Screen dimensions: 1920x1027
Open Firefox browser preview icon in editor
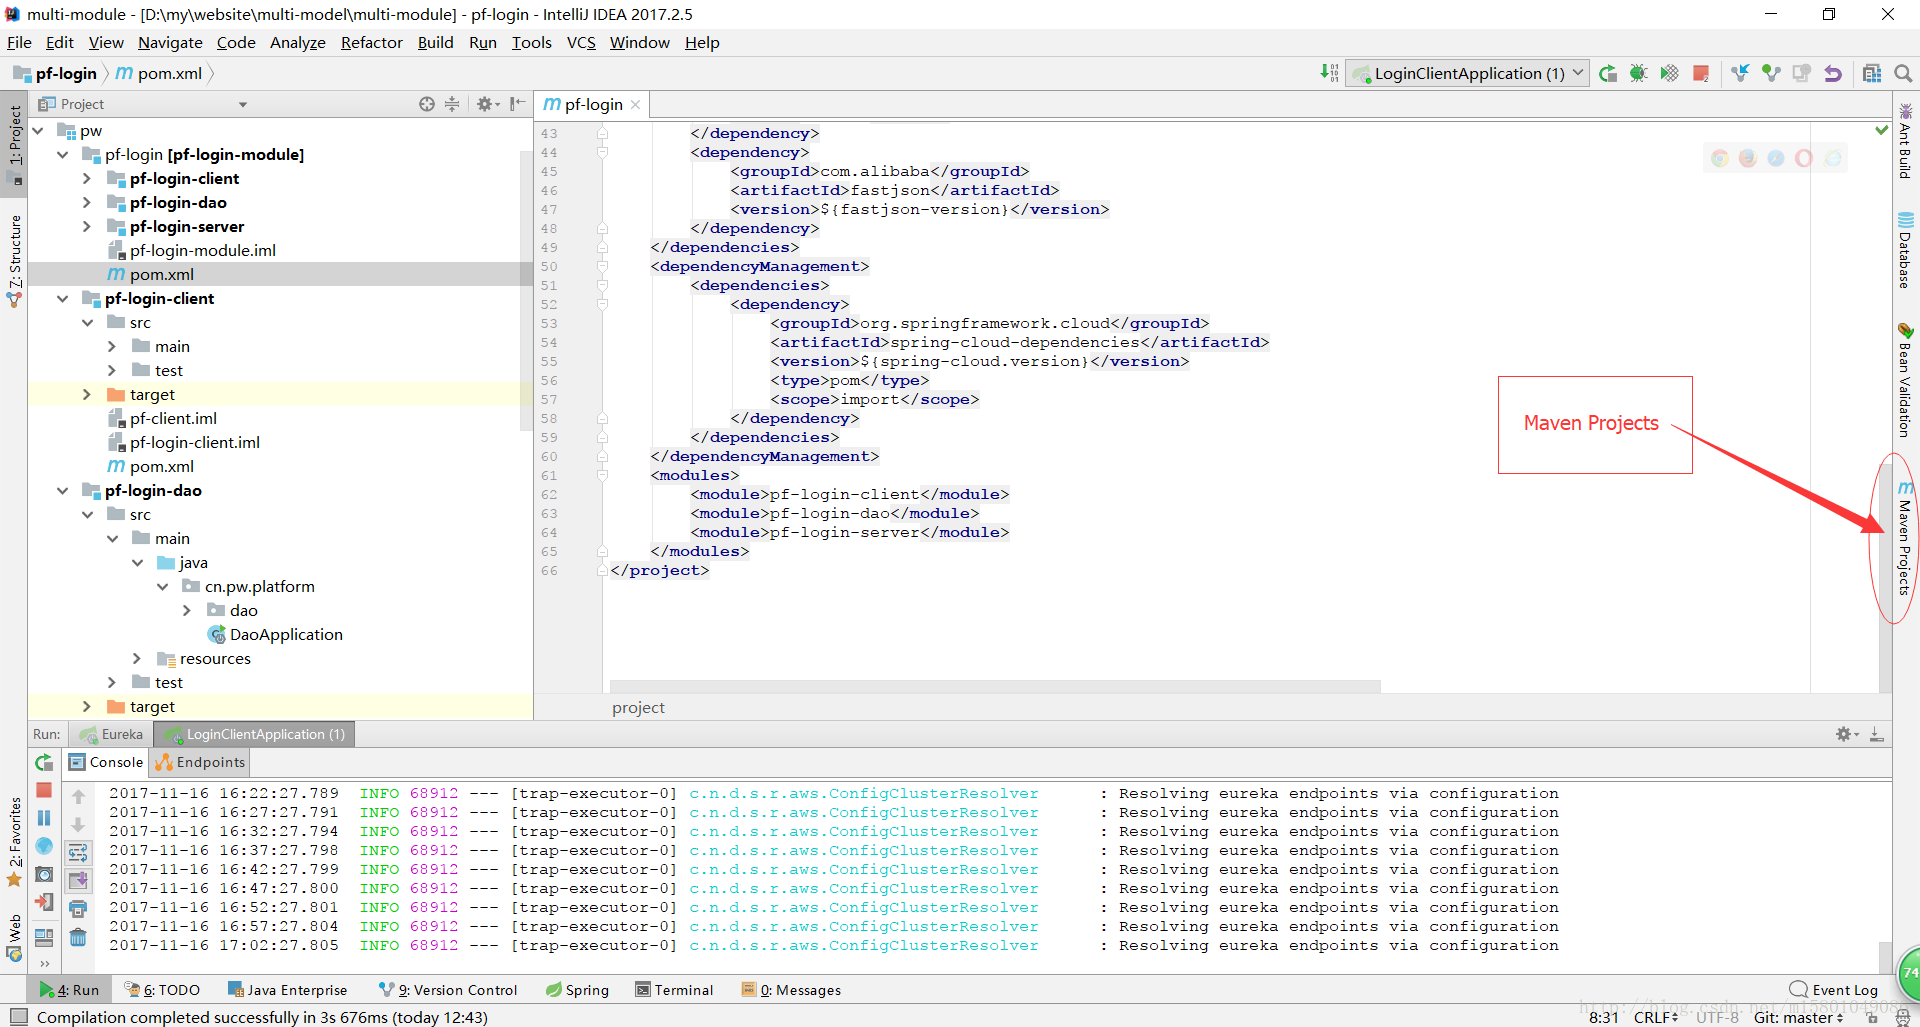(x=1747, y=158)
